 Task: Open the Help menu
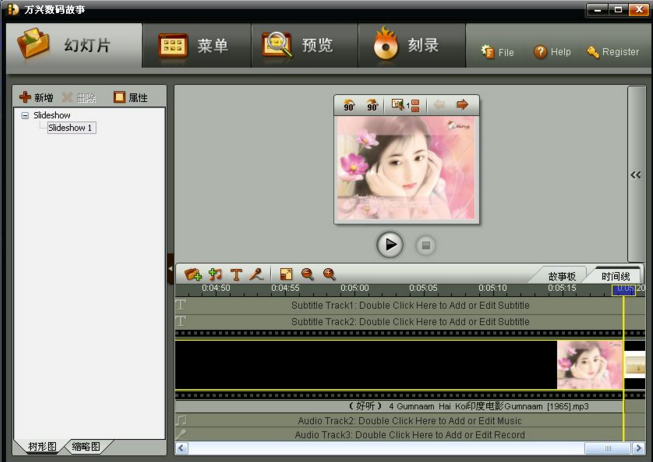(552, 52)
